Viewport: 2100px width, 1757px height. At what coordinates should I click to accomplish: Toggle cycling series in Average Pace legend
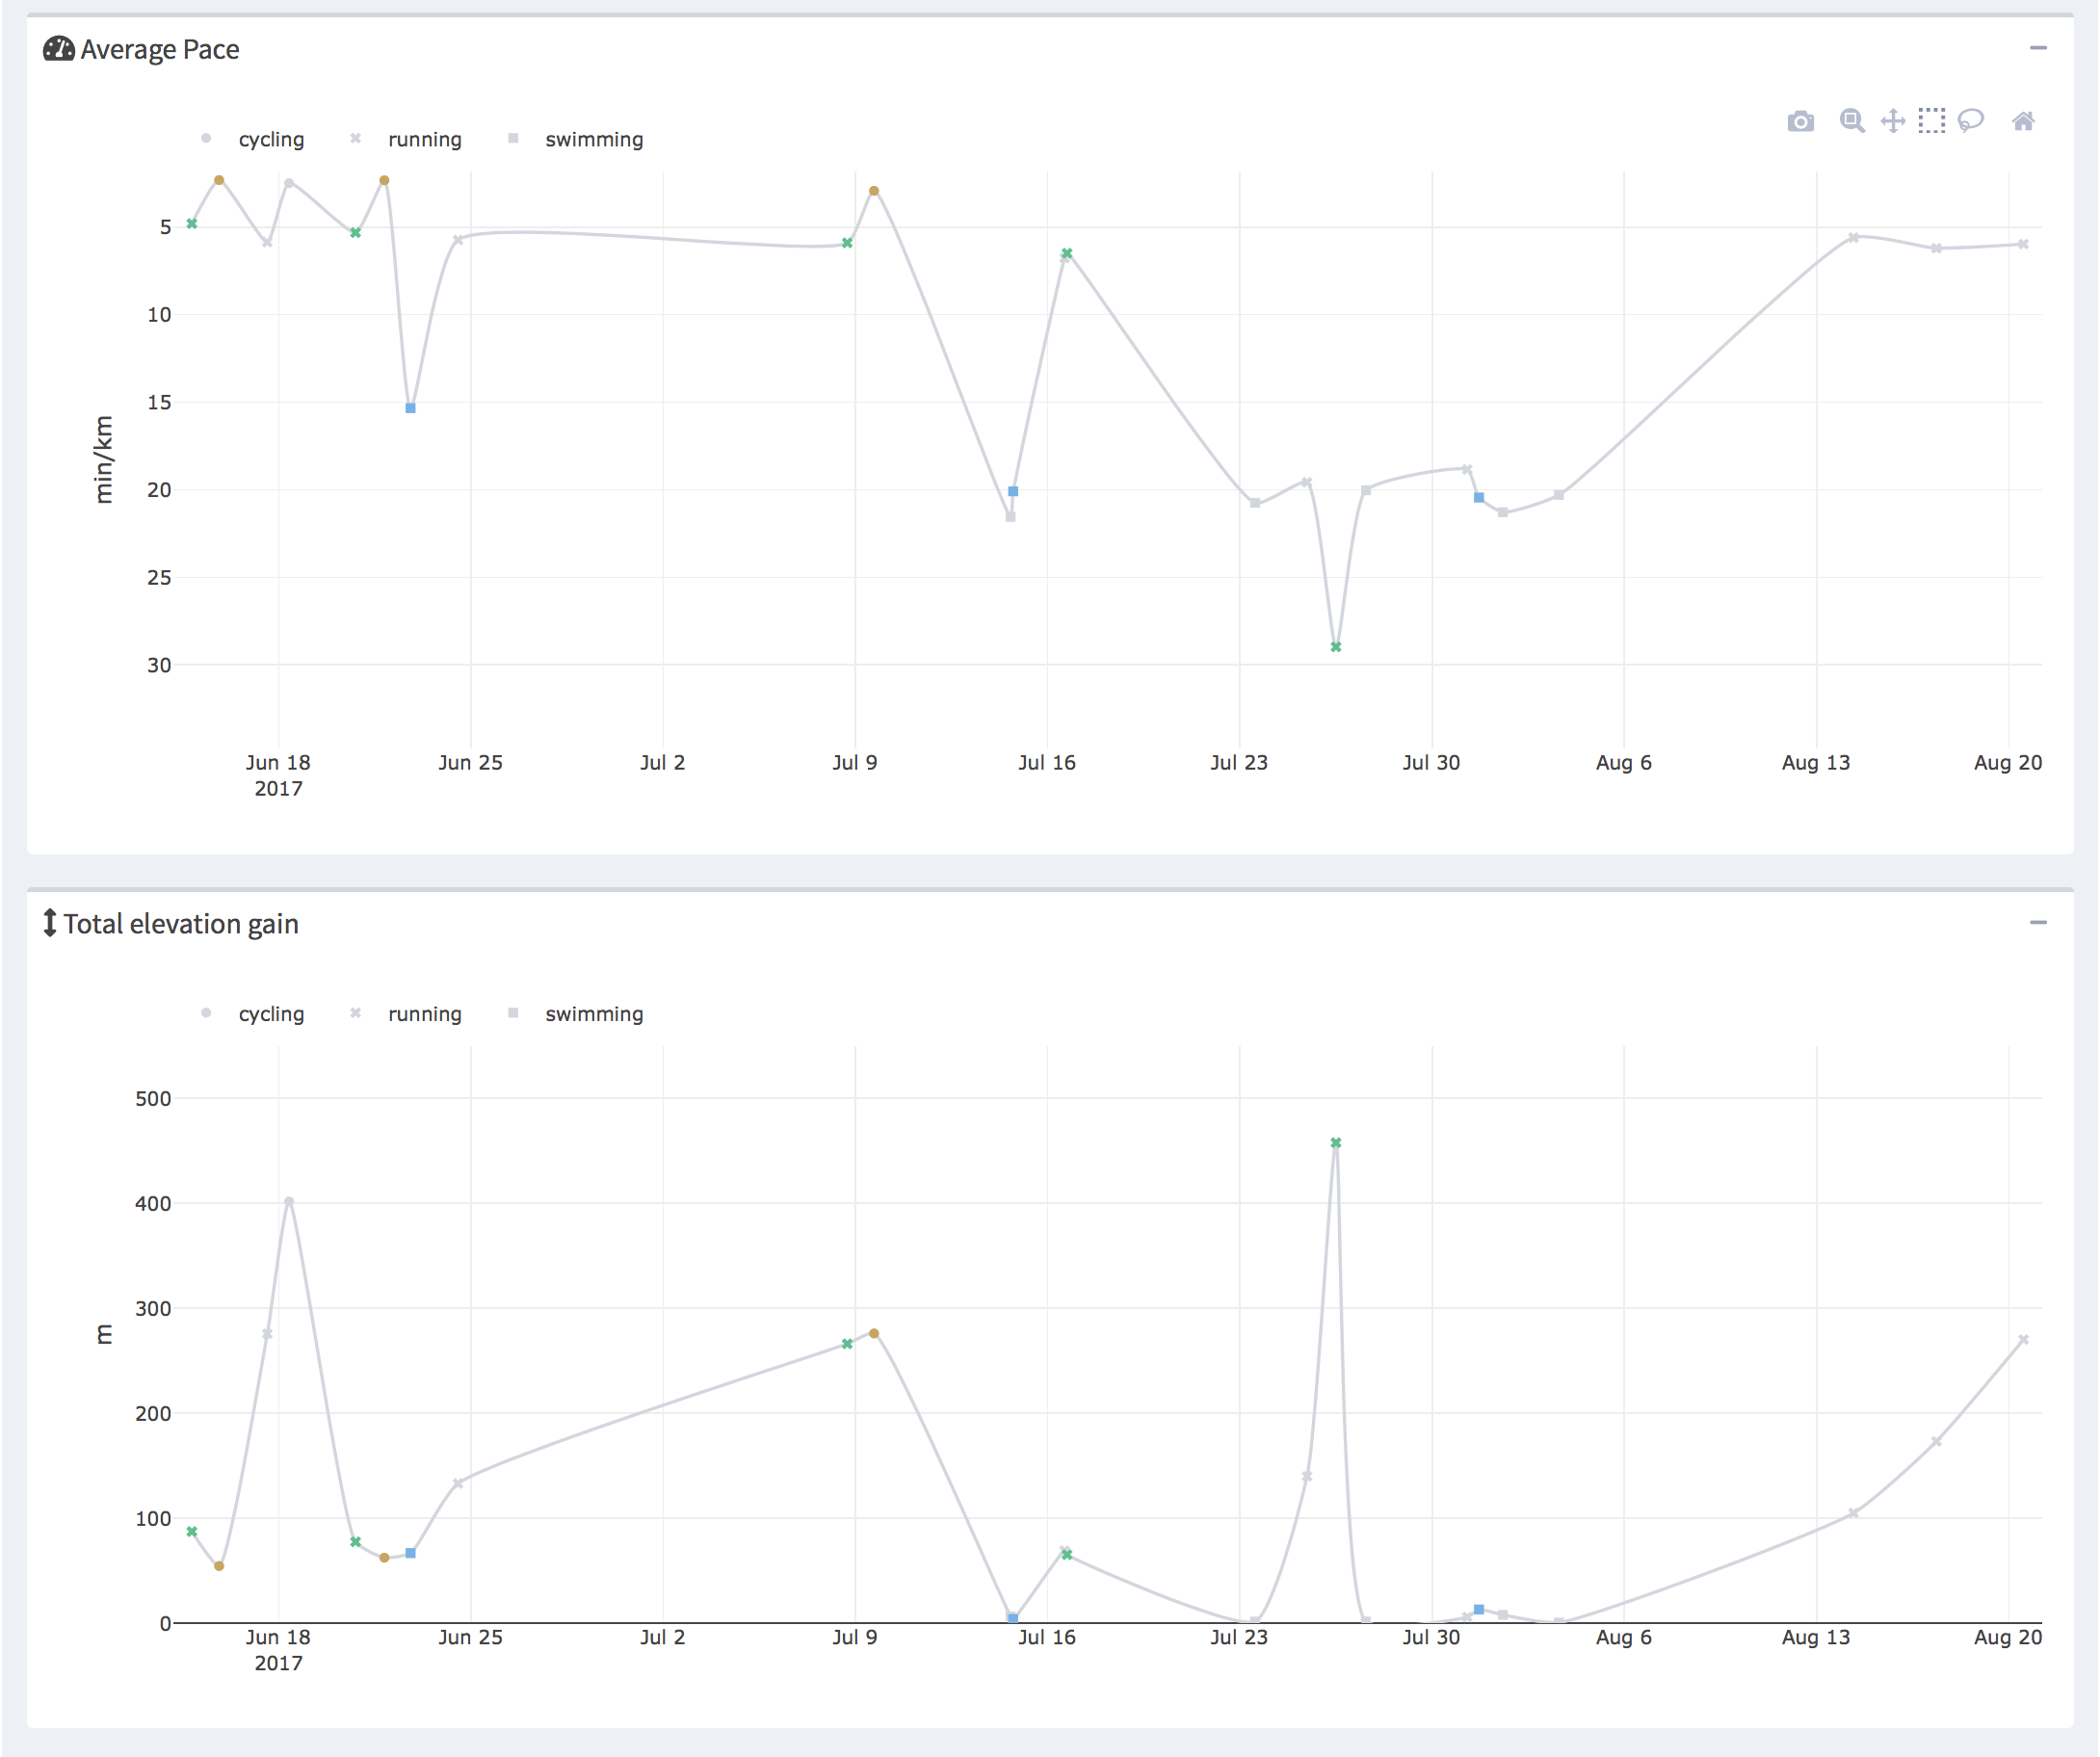point(270,139)
